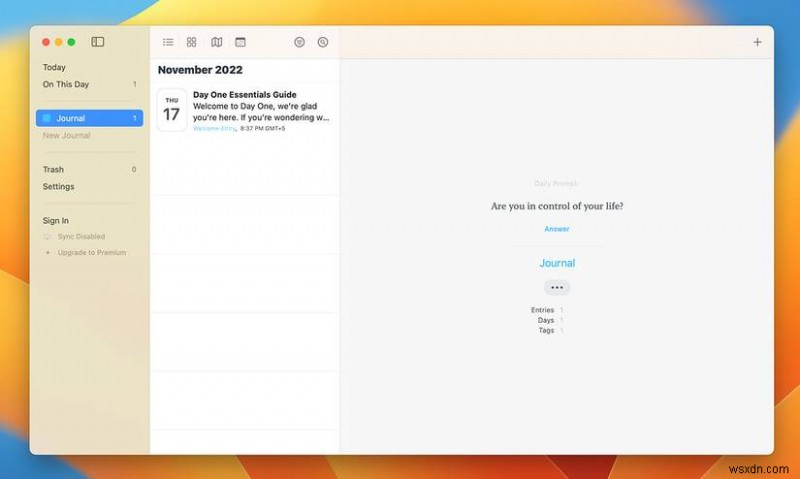800x479 pixels.
Task: Open Trash in the sidebar
Action: pos(53,169)
